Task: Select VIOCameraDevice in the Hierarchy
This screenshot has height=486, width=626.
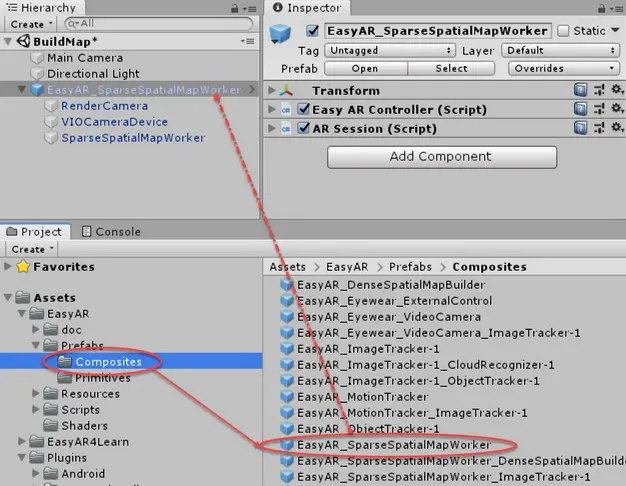Action: click(x=114, y=122)
